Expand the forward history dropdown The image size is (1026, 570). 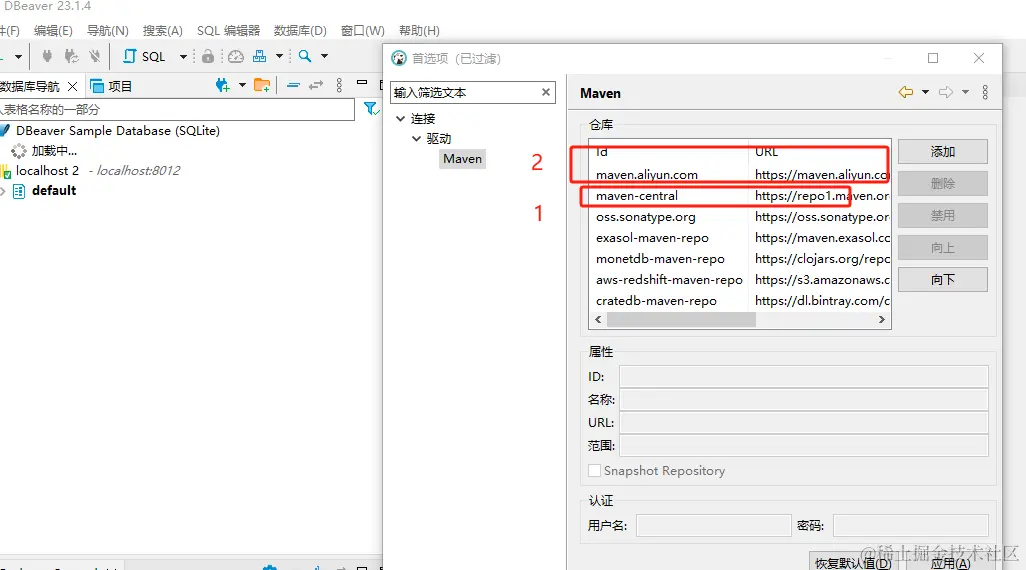965,92
